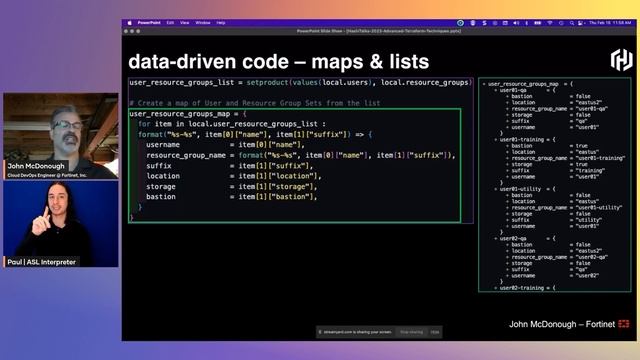This screenshot has width=640, height=360.
Task: Click the blue circular menu bar icon
Action: [460, 23]
